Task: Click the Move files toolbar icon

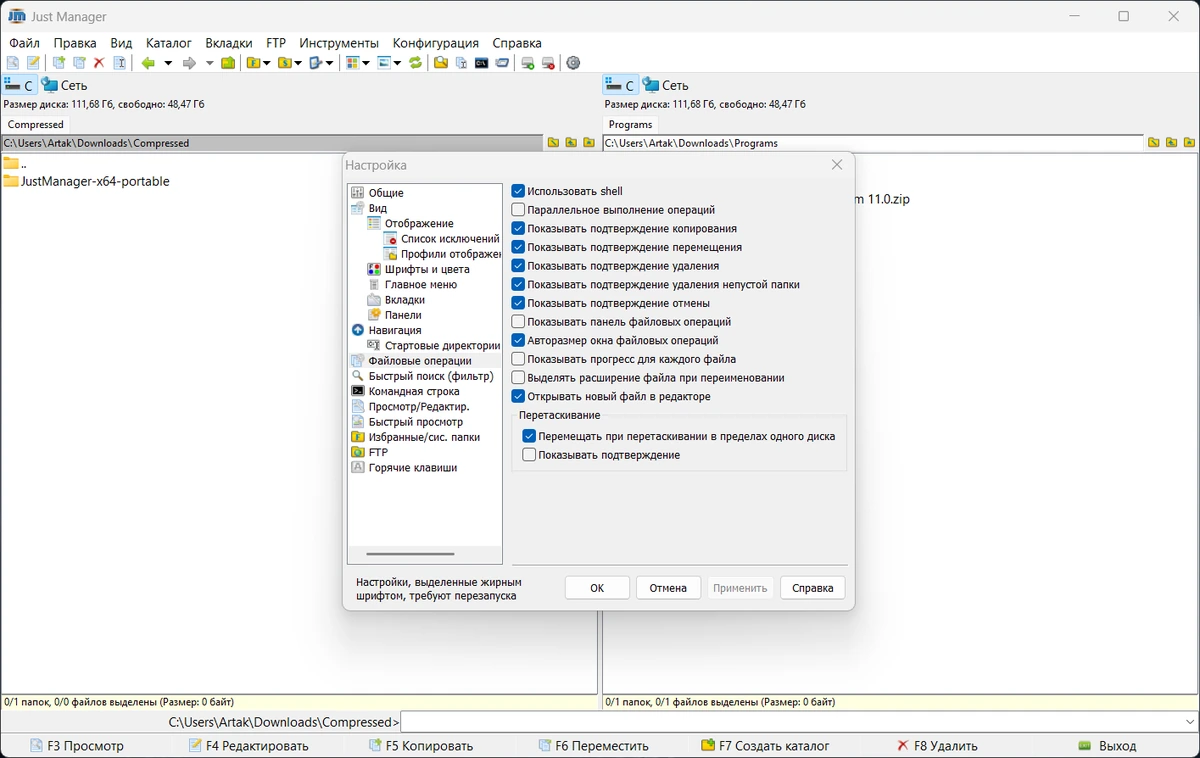Action: coord(79,63)
